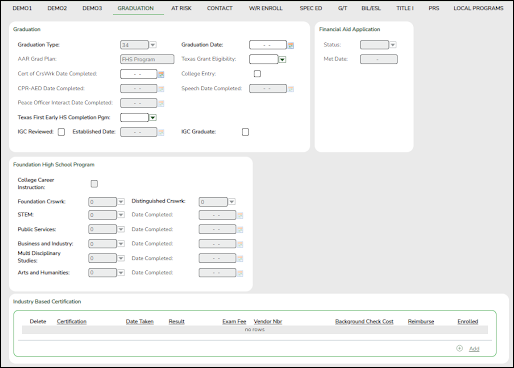Open the LOCAL PROGRAMS tab

tap(478, 8)
